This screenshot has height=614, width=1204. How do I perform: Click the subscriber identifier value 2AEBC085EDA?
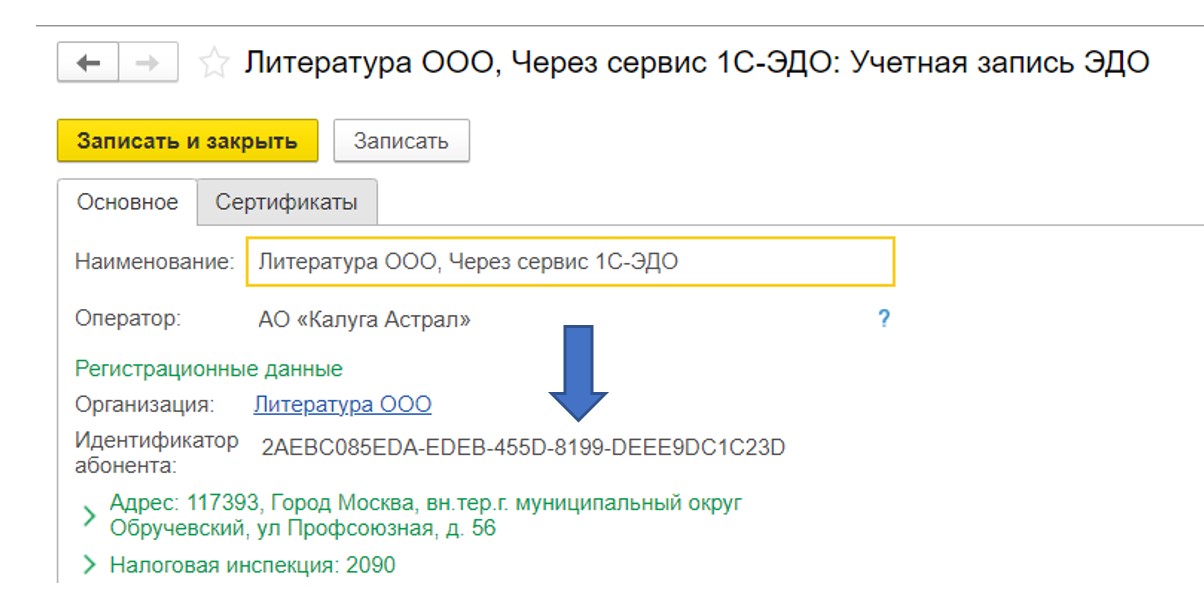click(x=523, y=448)
